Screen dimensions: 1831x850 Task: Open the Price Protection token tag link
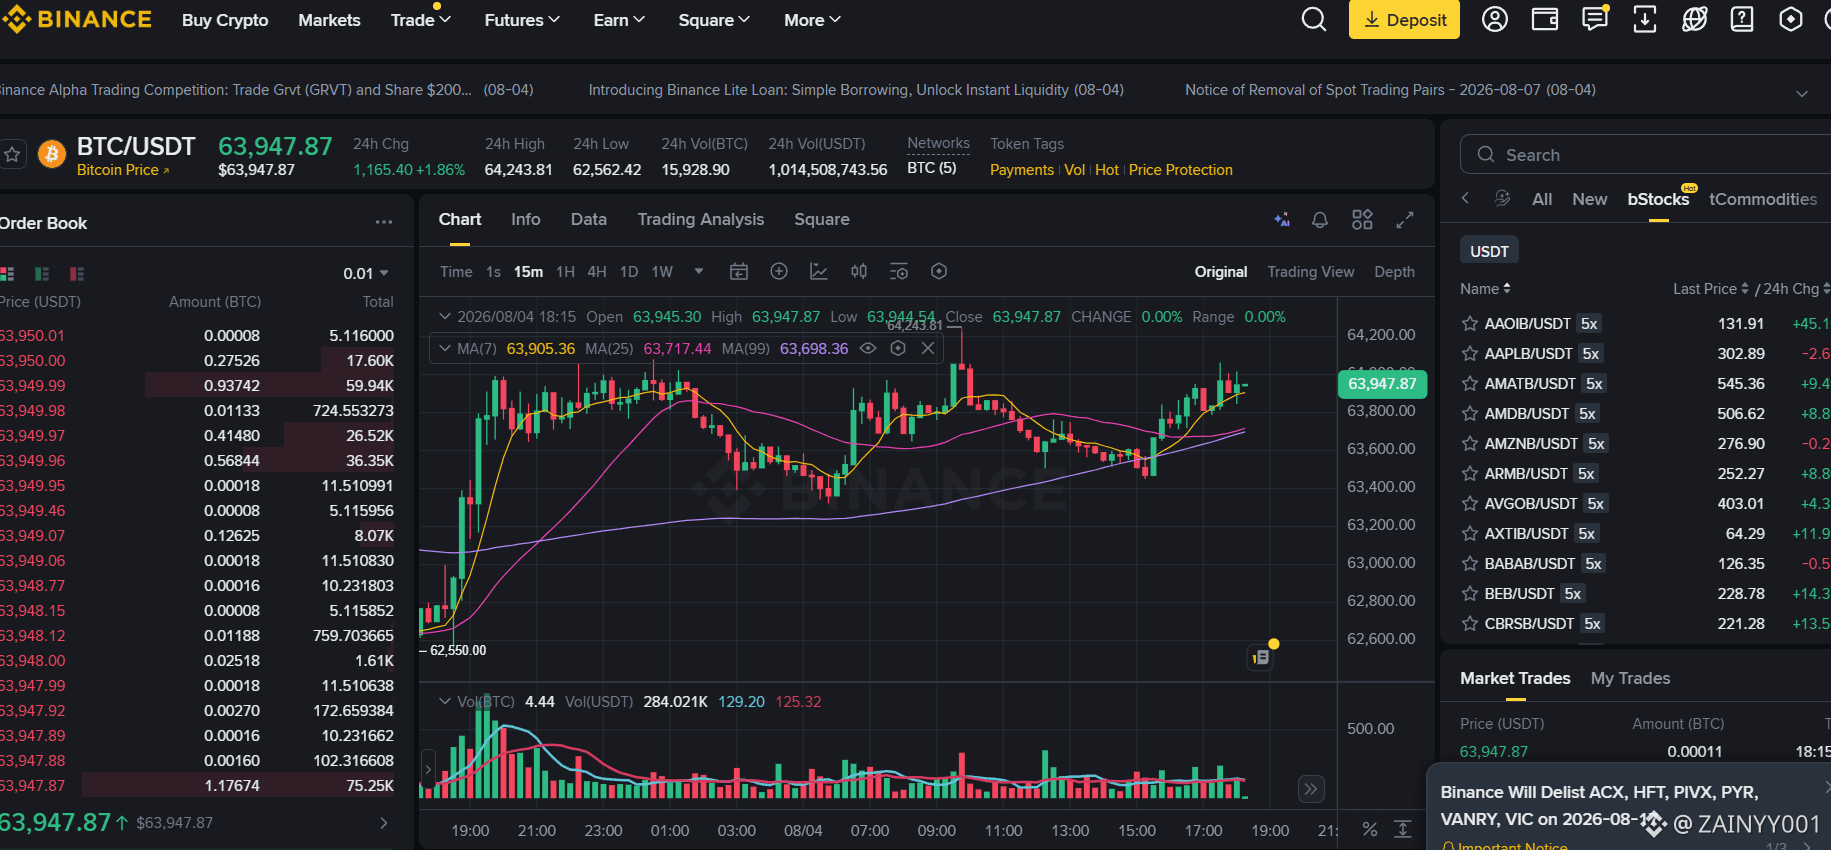[1180, 170]
